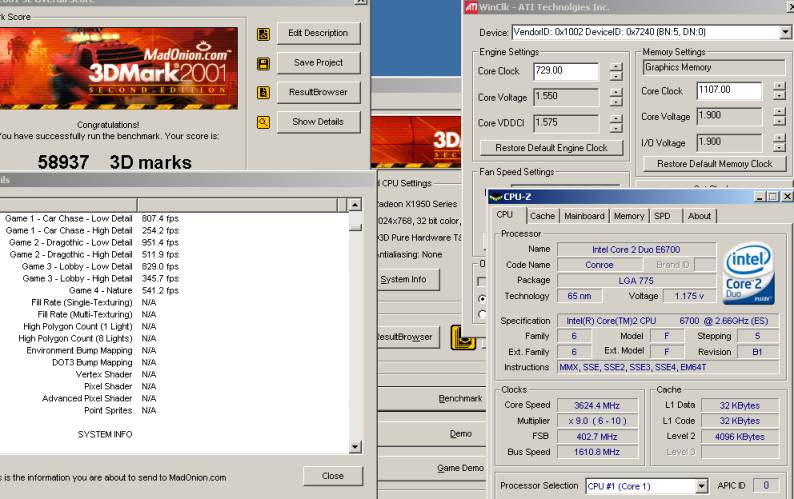Increase Core VDDCI with the up arrow

(616, 119)
